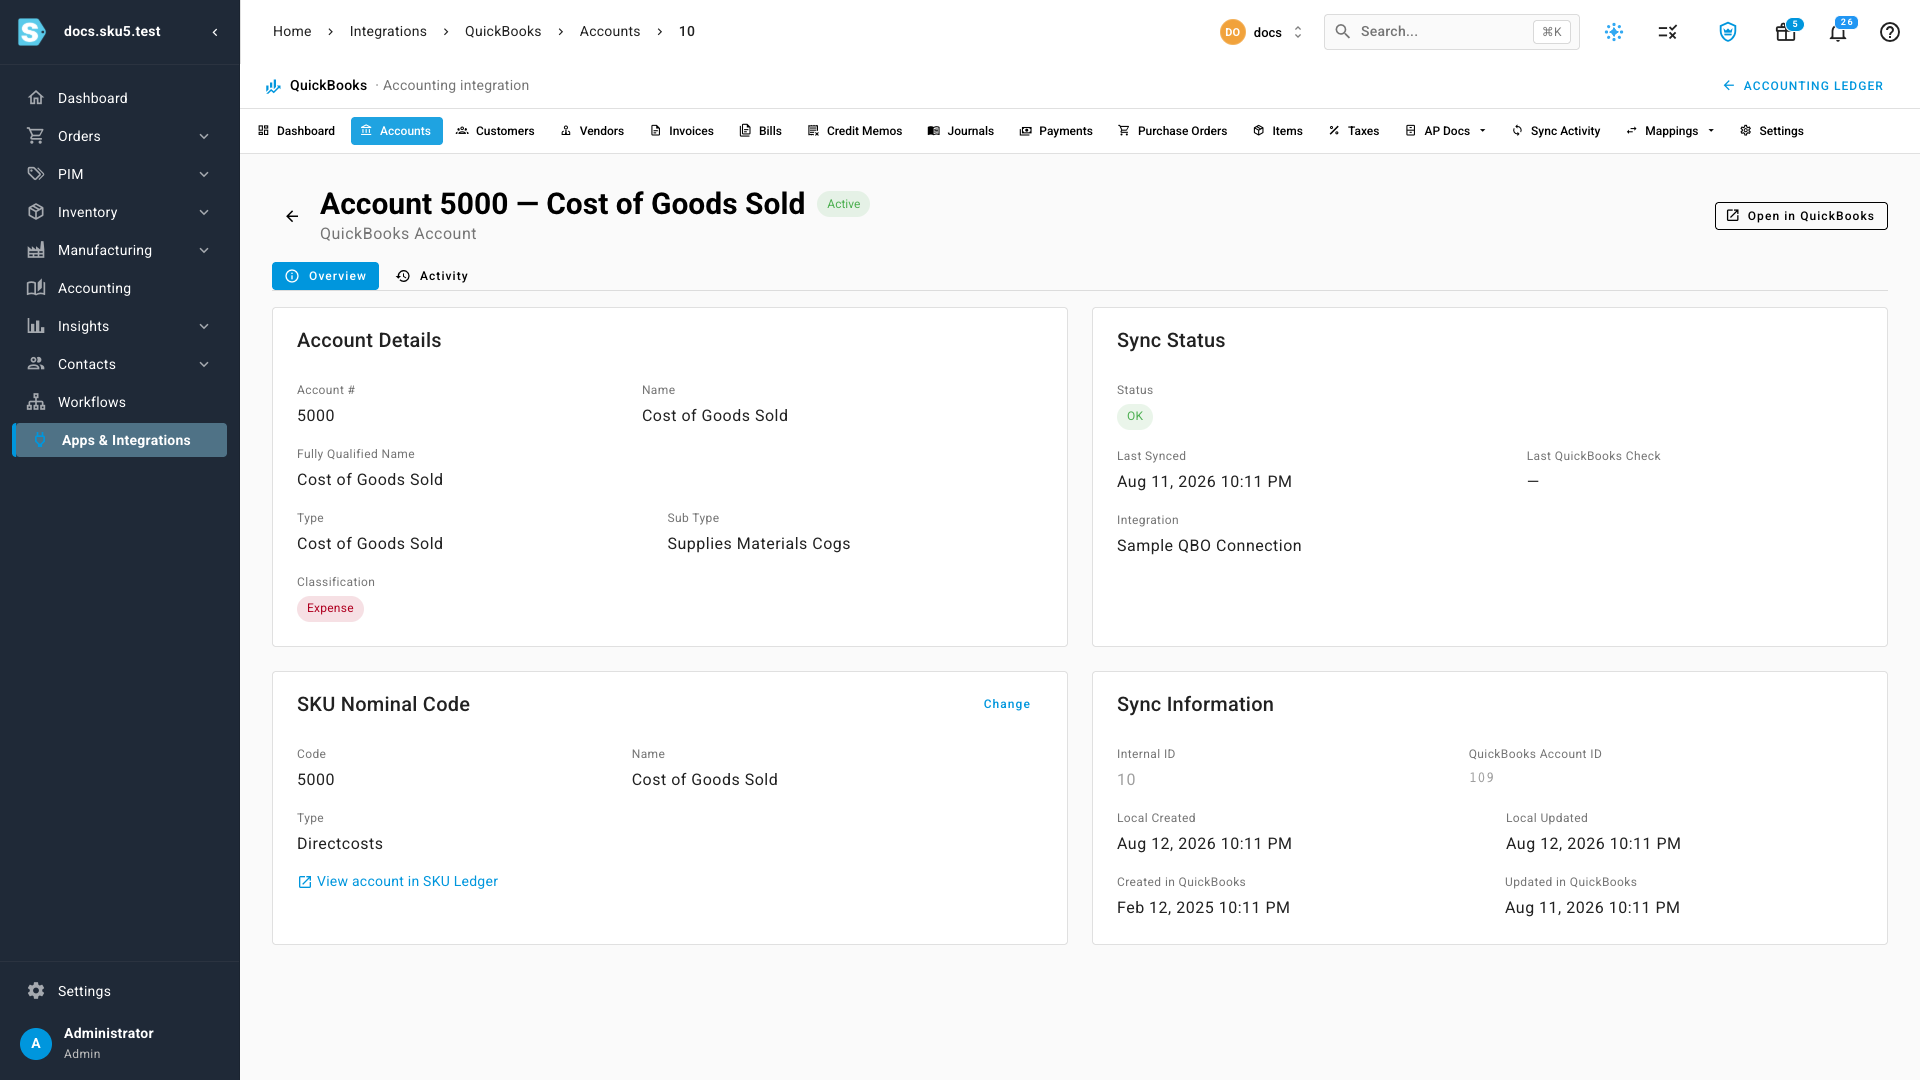
Task: Click the Contacts people icon in sidebar
Action: [36, 364]
